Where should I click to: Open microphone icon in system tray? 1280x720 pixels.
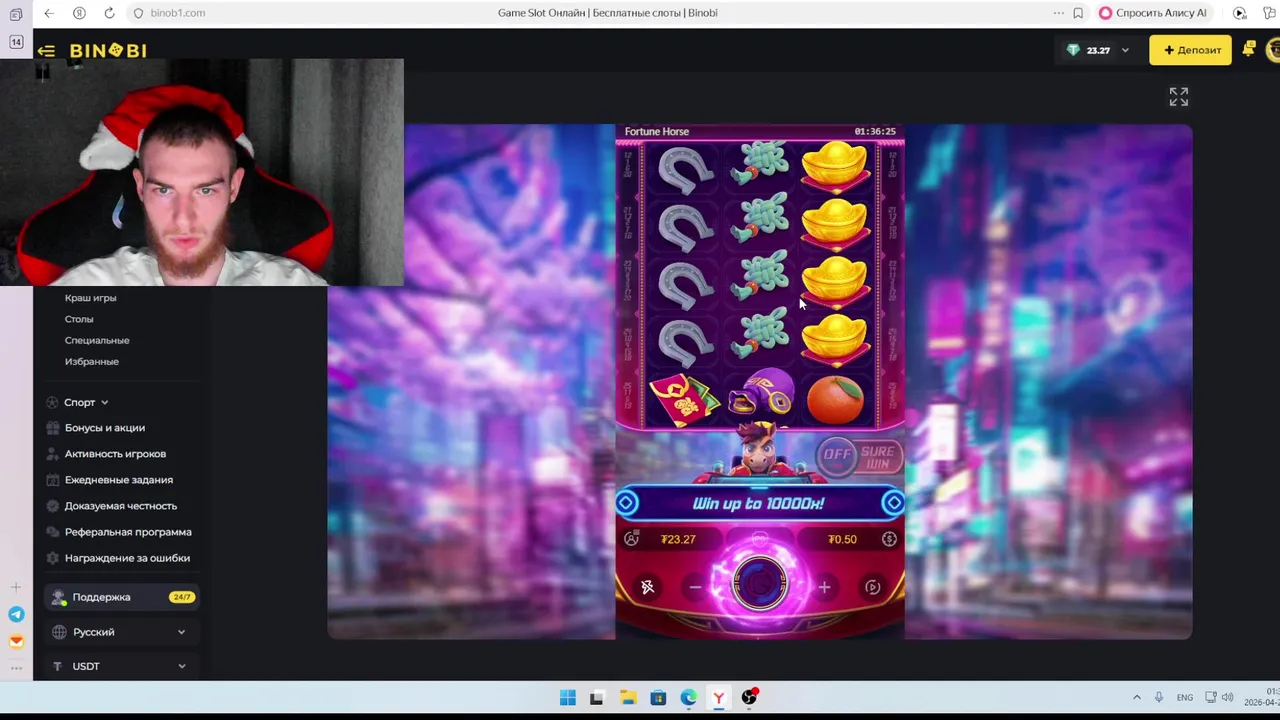click(1159, 697)
